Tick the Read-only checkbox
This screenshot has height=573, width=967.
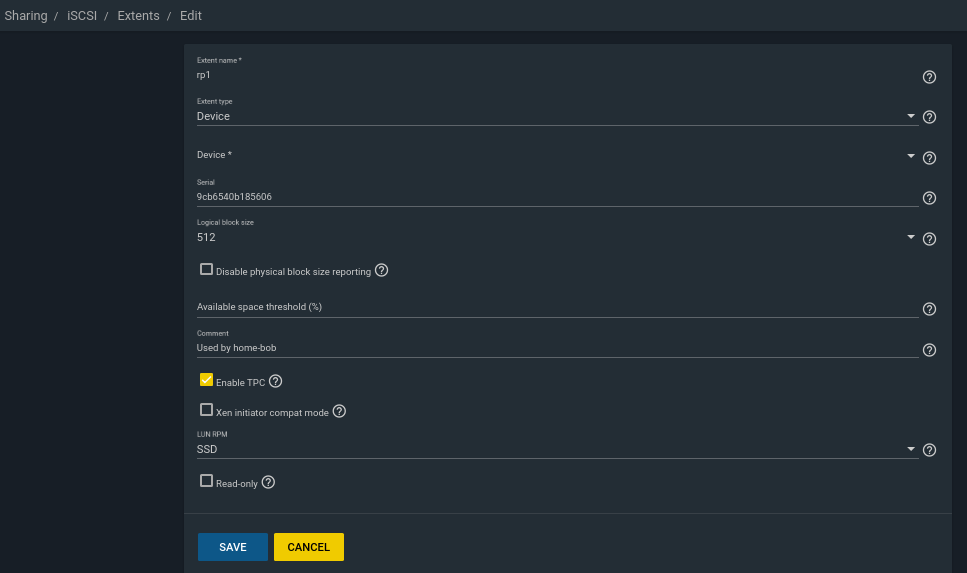coord(206,481)
